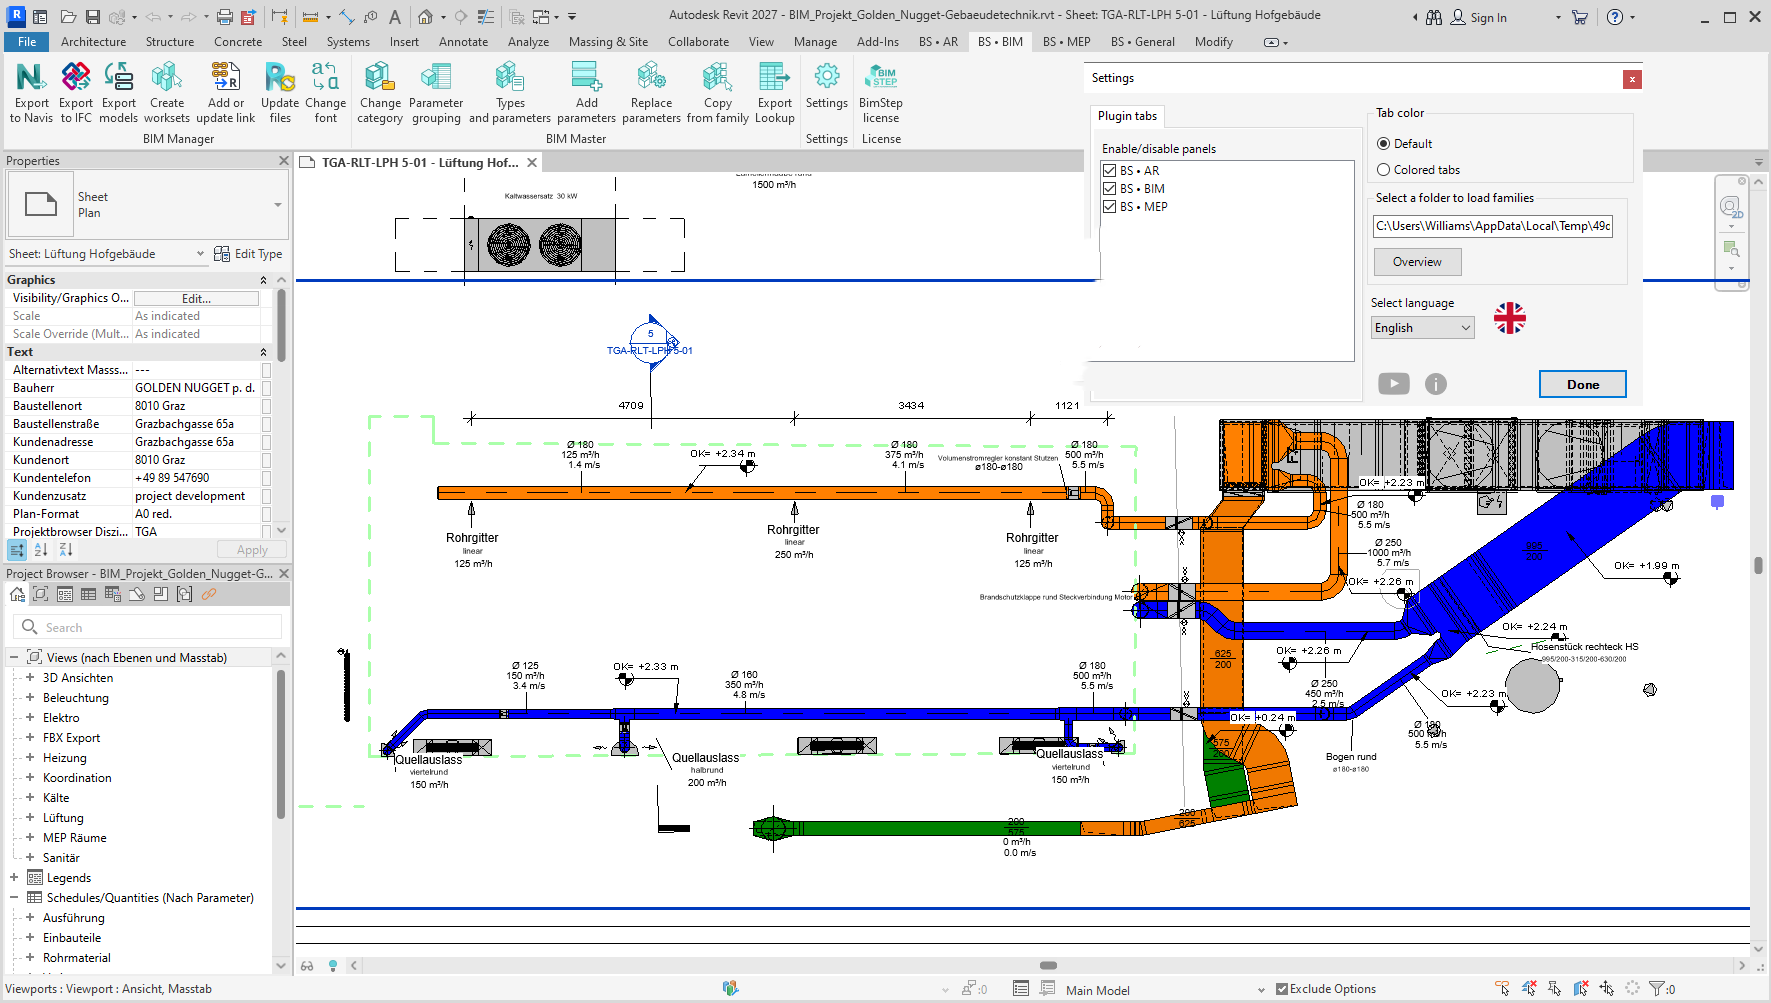1771x1003 pixels.
Task: Click Change font icon
Action: [x=325, y=77]
